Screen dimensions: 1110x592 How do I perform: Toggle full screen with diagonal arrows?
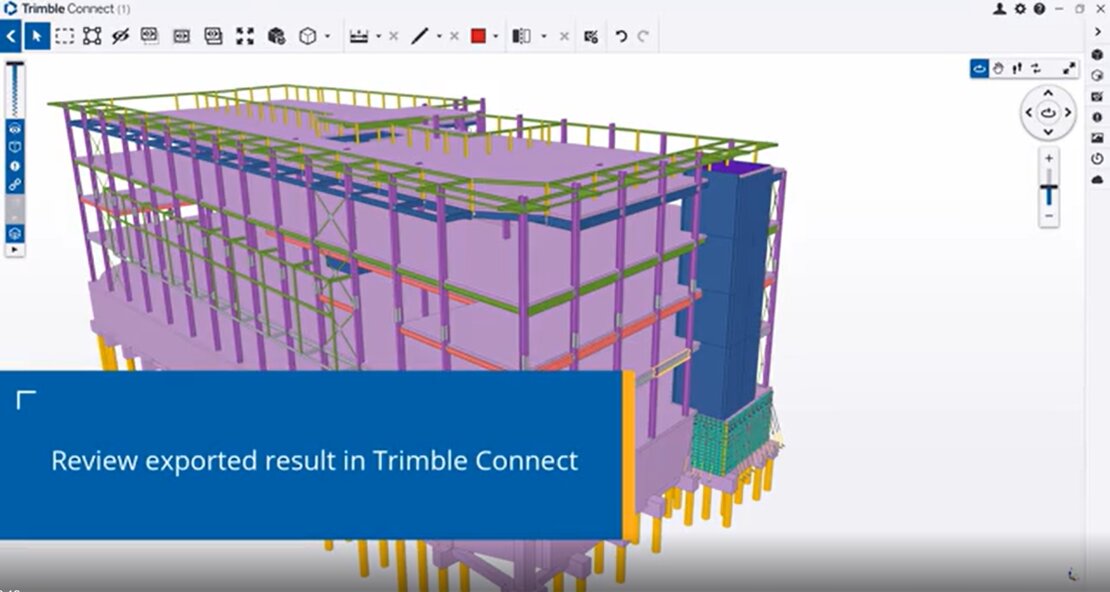(1069, 69)
